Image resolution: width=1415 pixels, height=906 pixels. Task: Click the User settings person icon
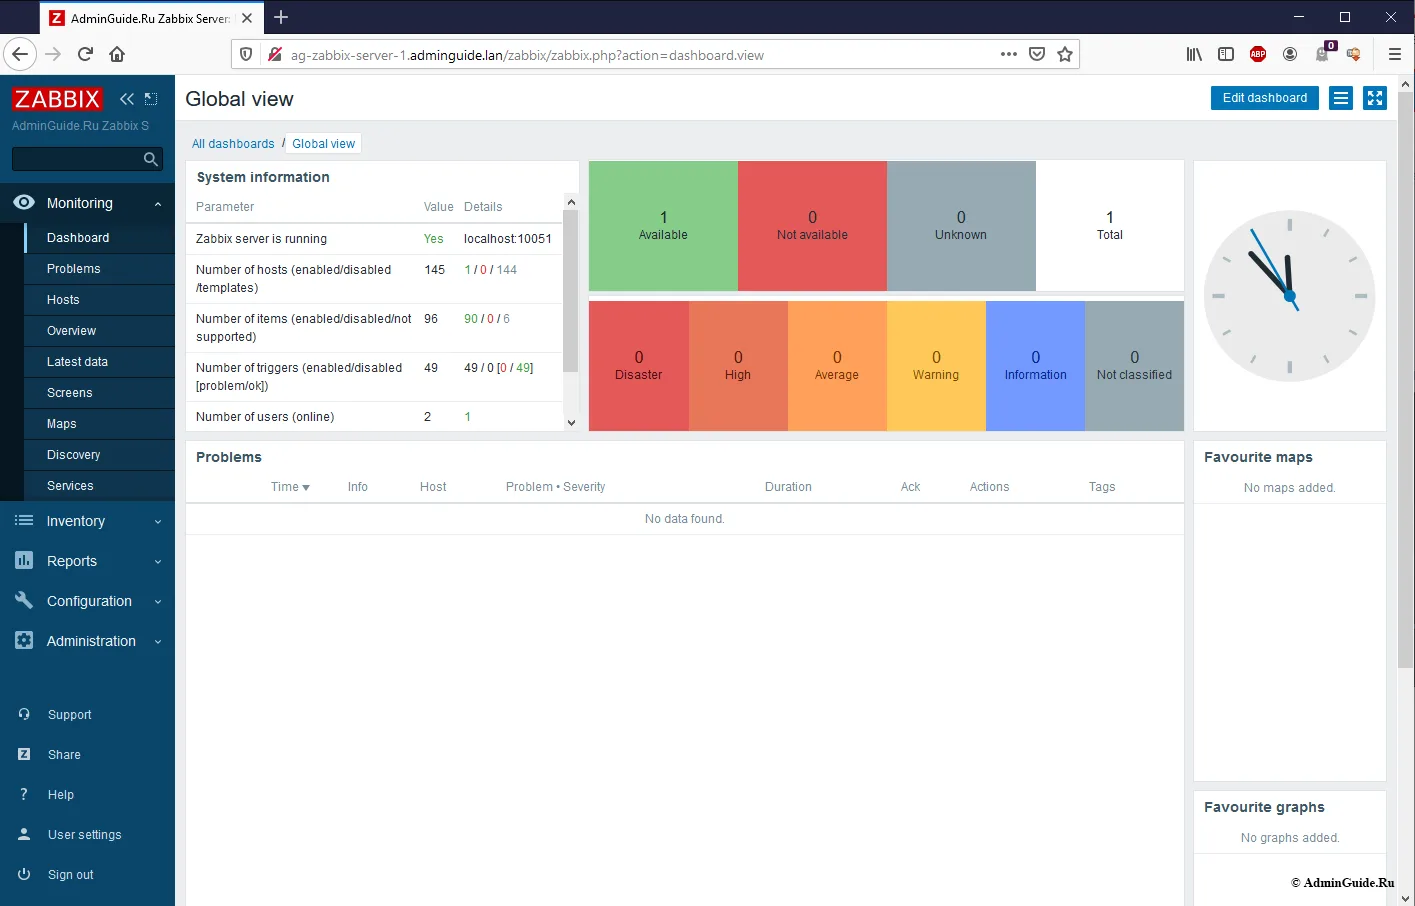point(24,834)
